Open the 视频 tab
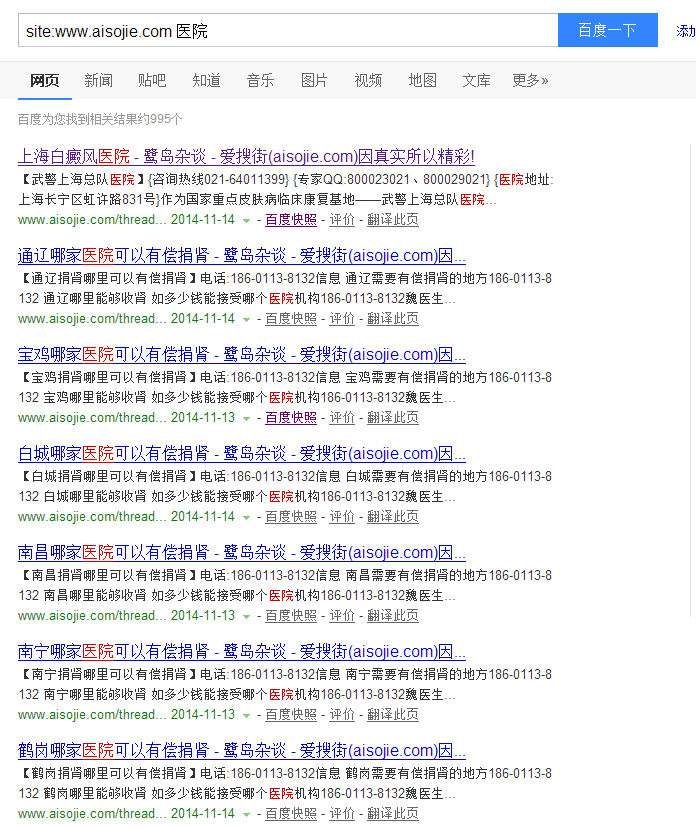696x828 pixels. pos(368,80)
